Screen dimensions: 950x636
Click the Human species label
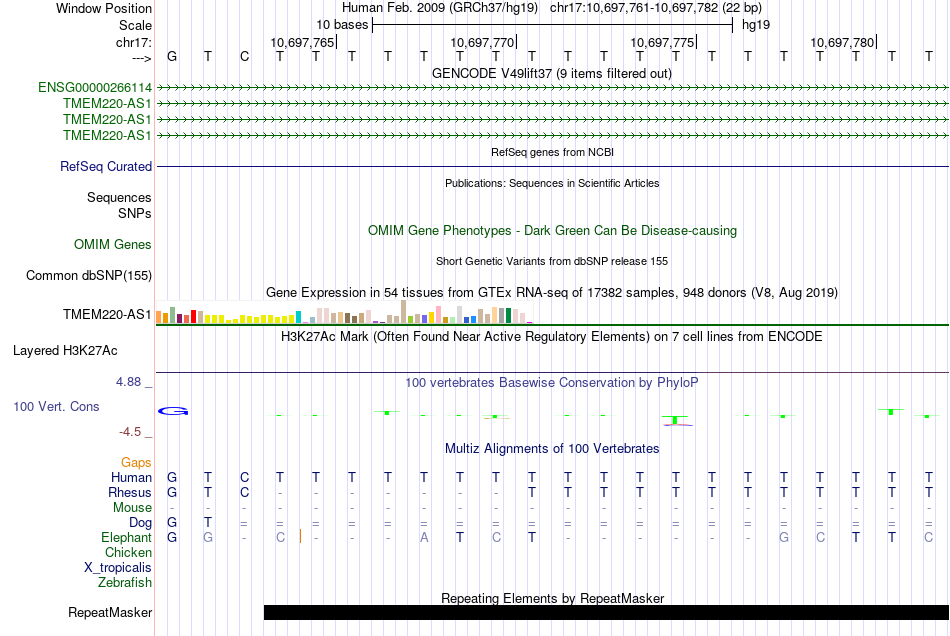[x=131, y=478]
